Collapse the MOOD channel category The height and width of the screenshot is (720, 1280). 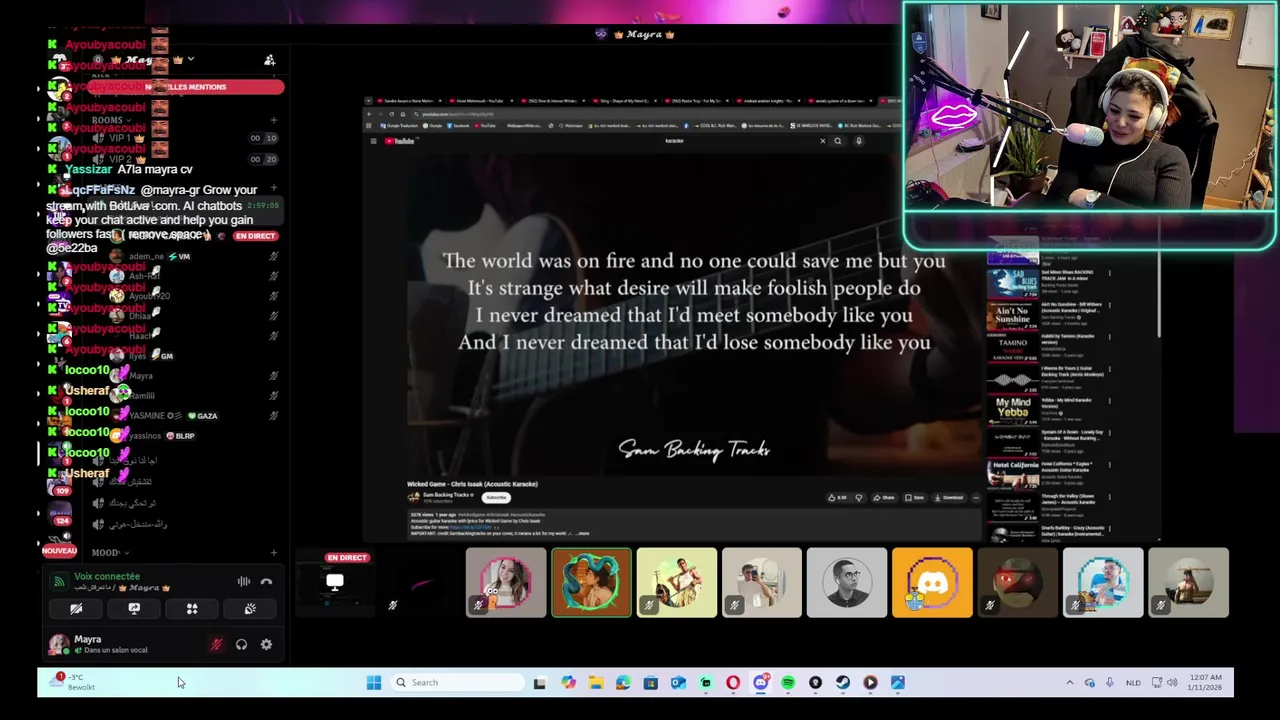coord(110,552)
